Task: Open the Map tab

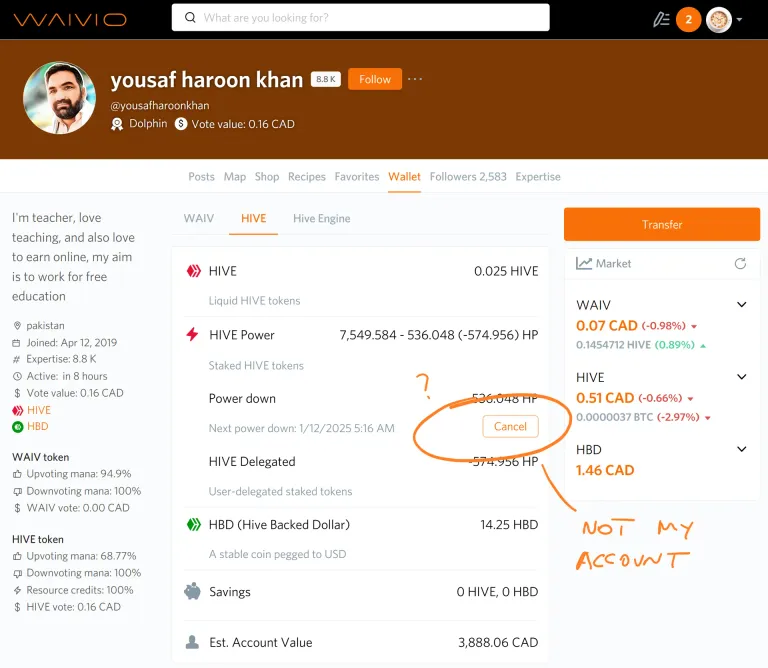Action: coord(235,176)
